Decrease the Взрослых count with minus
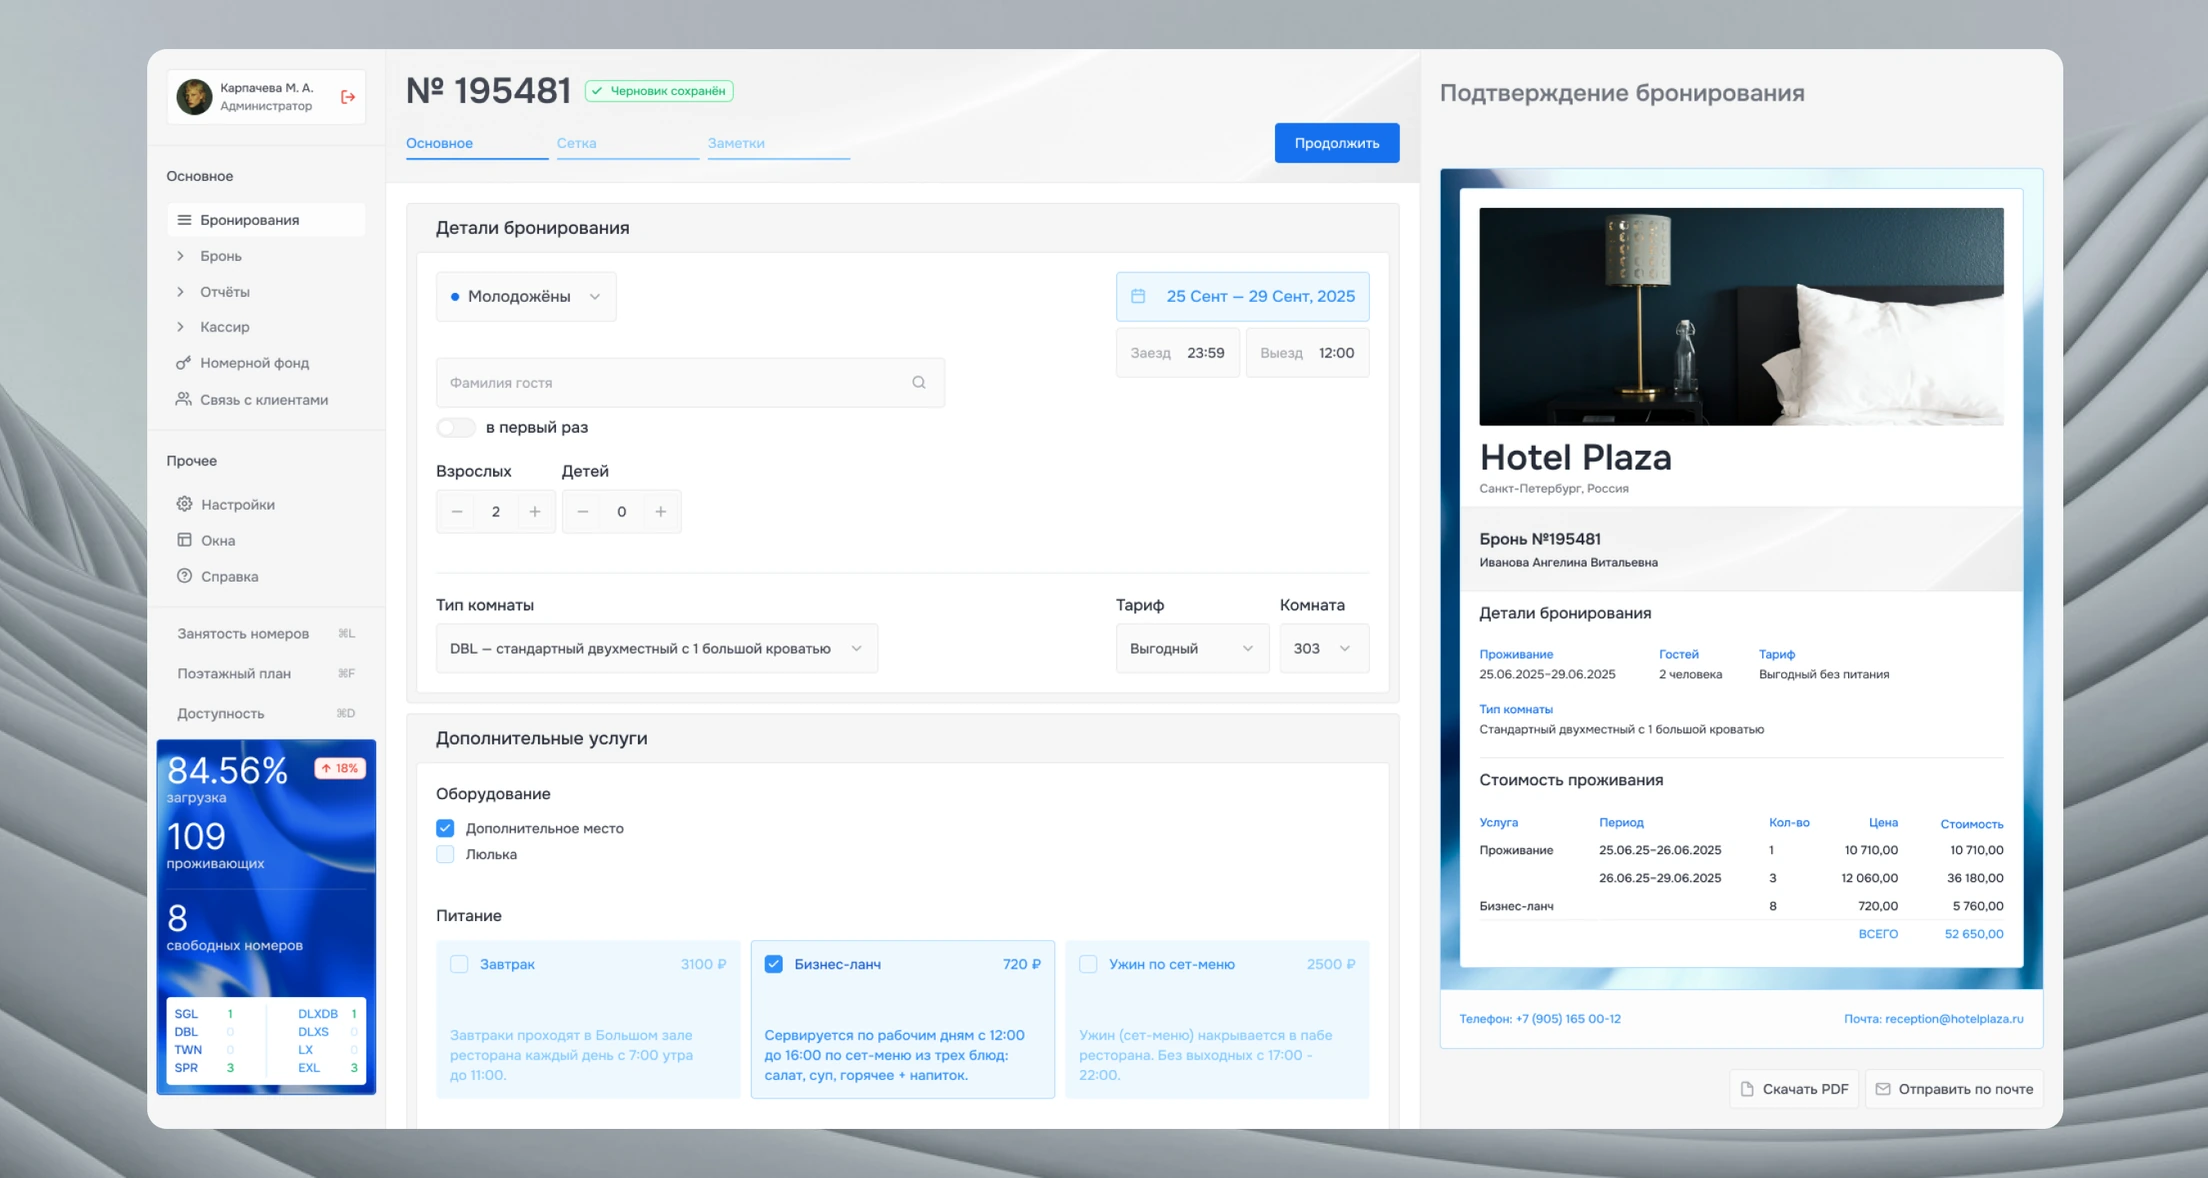 click(x=457, y=512)
